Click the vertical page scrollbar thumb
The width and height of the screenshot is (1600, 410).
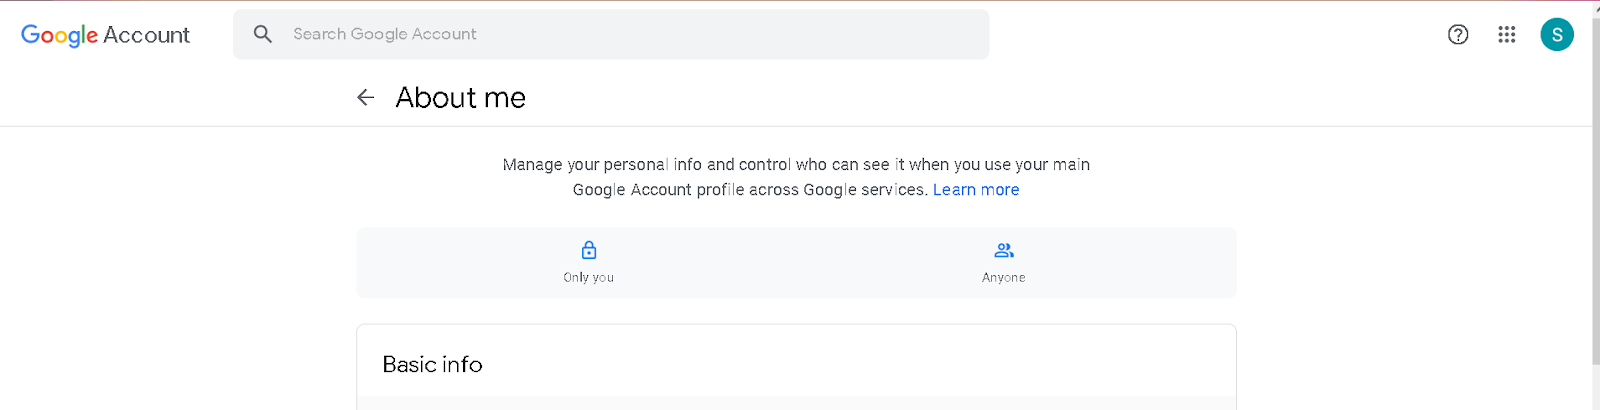pyautogui.click(x=1595, y=190)
